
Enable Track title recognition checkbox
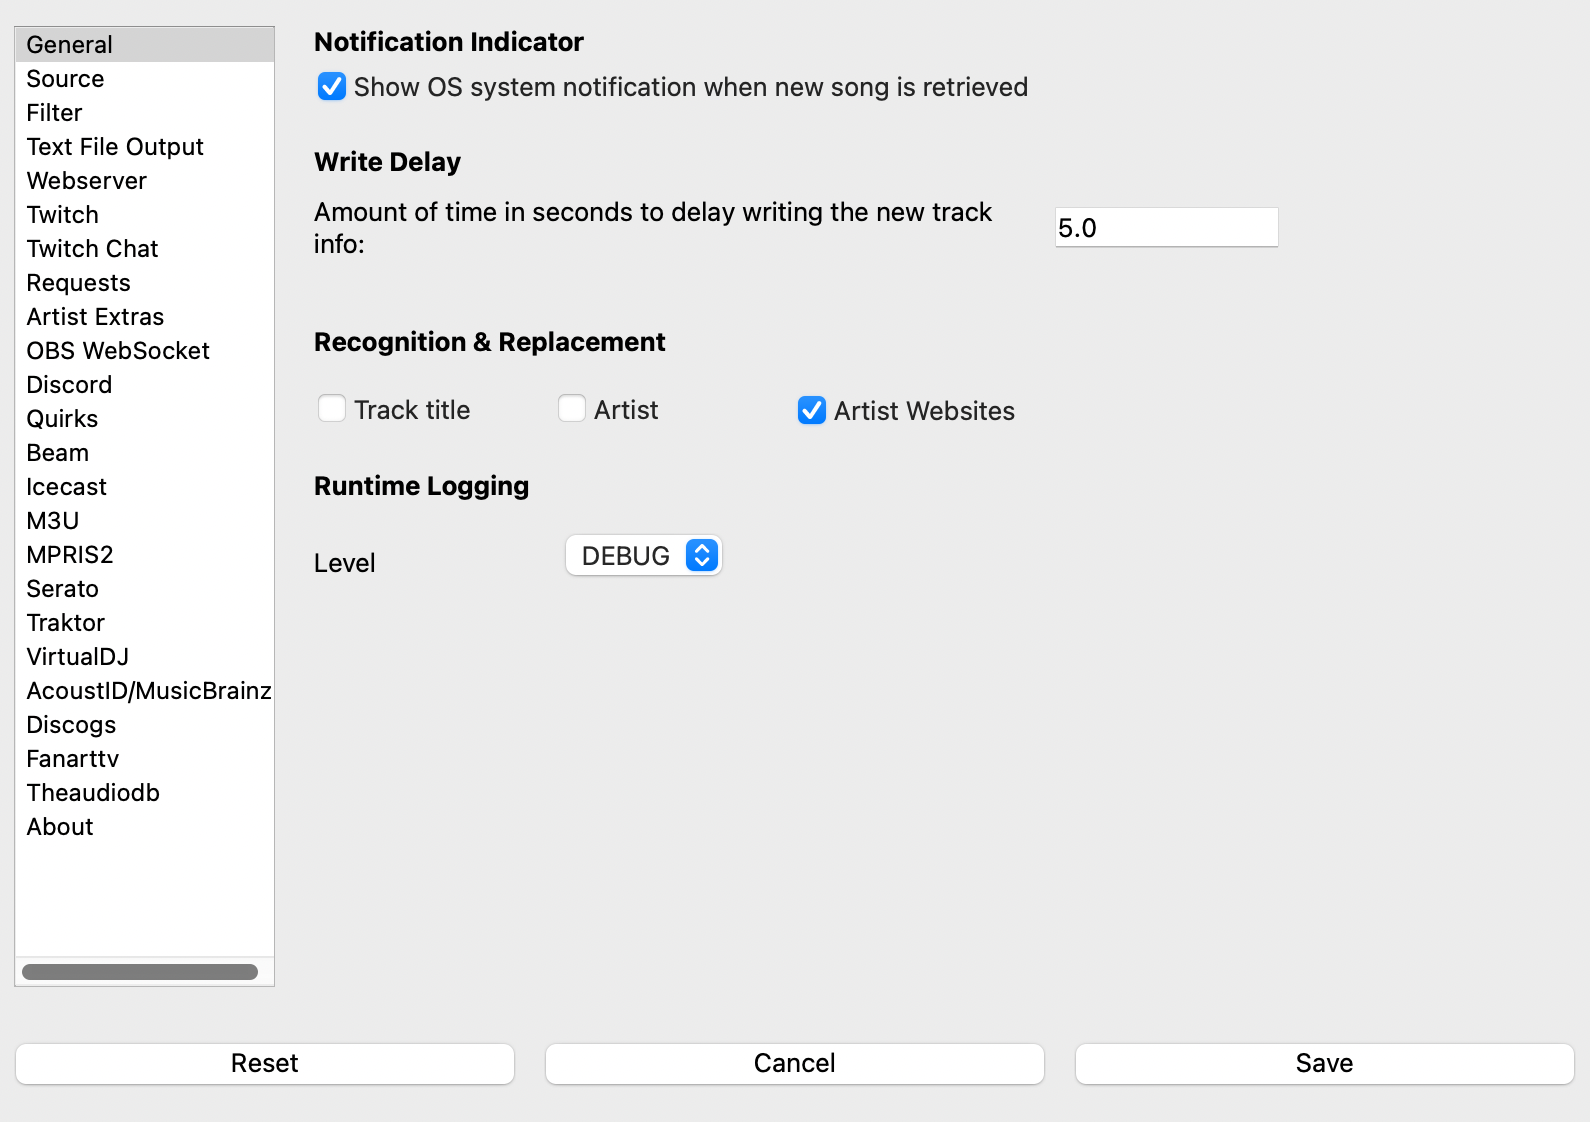click(x=332, y=409)
